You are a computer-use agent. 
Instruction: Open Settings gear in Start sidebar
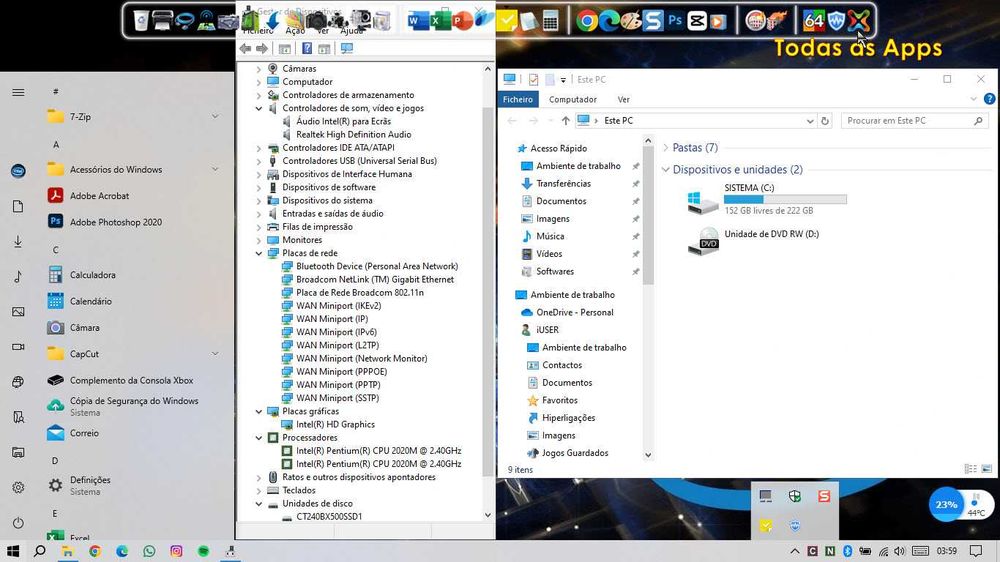(18, 487)
